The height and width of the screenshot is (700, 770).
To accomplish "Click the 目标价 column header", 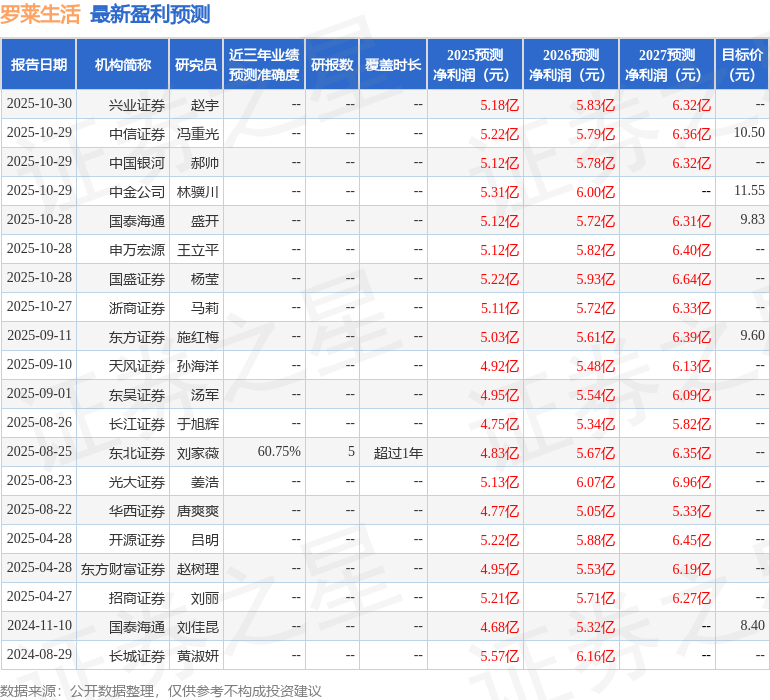I will coord(742,65).
